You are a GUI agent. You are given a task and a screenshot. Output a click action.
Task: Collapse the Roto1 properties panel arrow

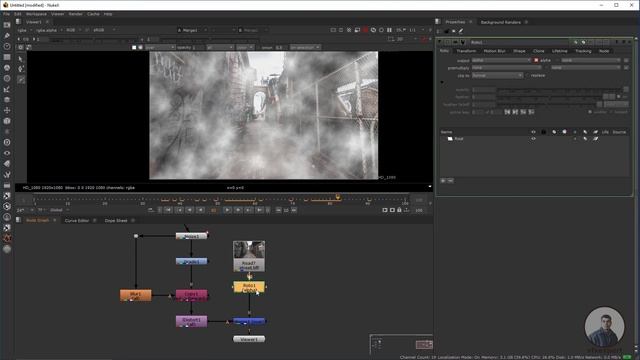click(x=440, y=42)
